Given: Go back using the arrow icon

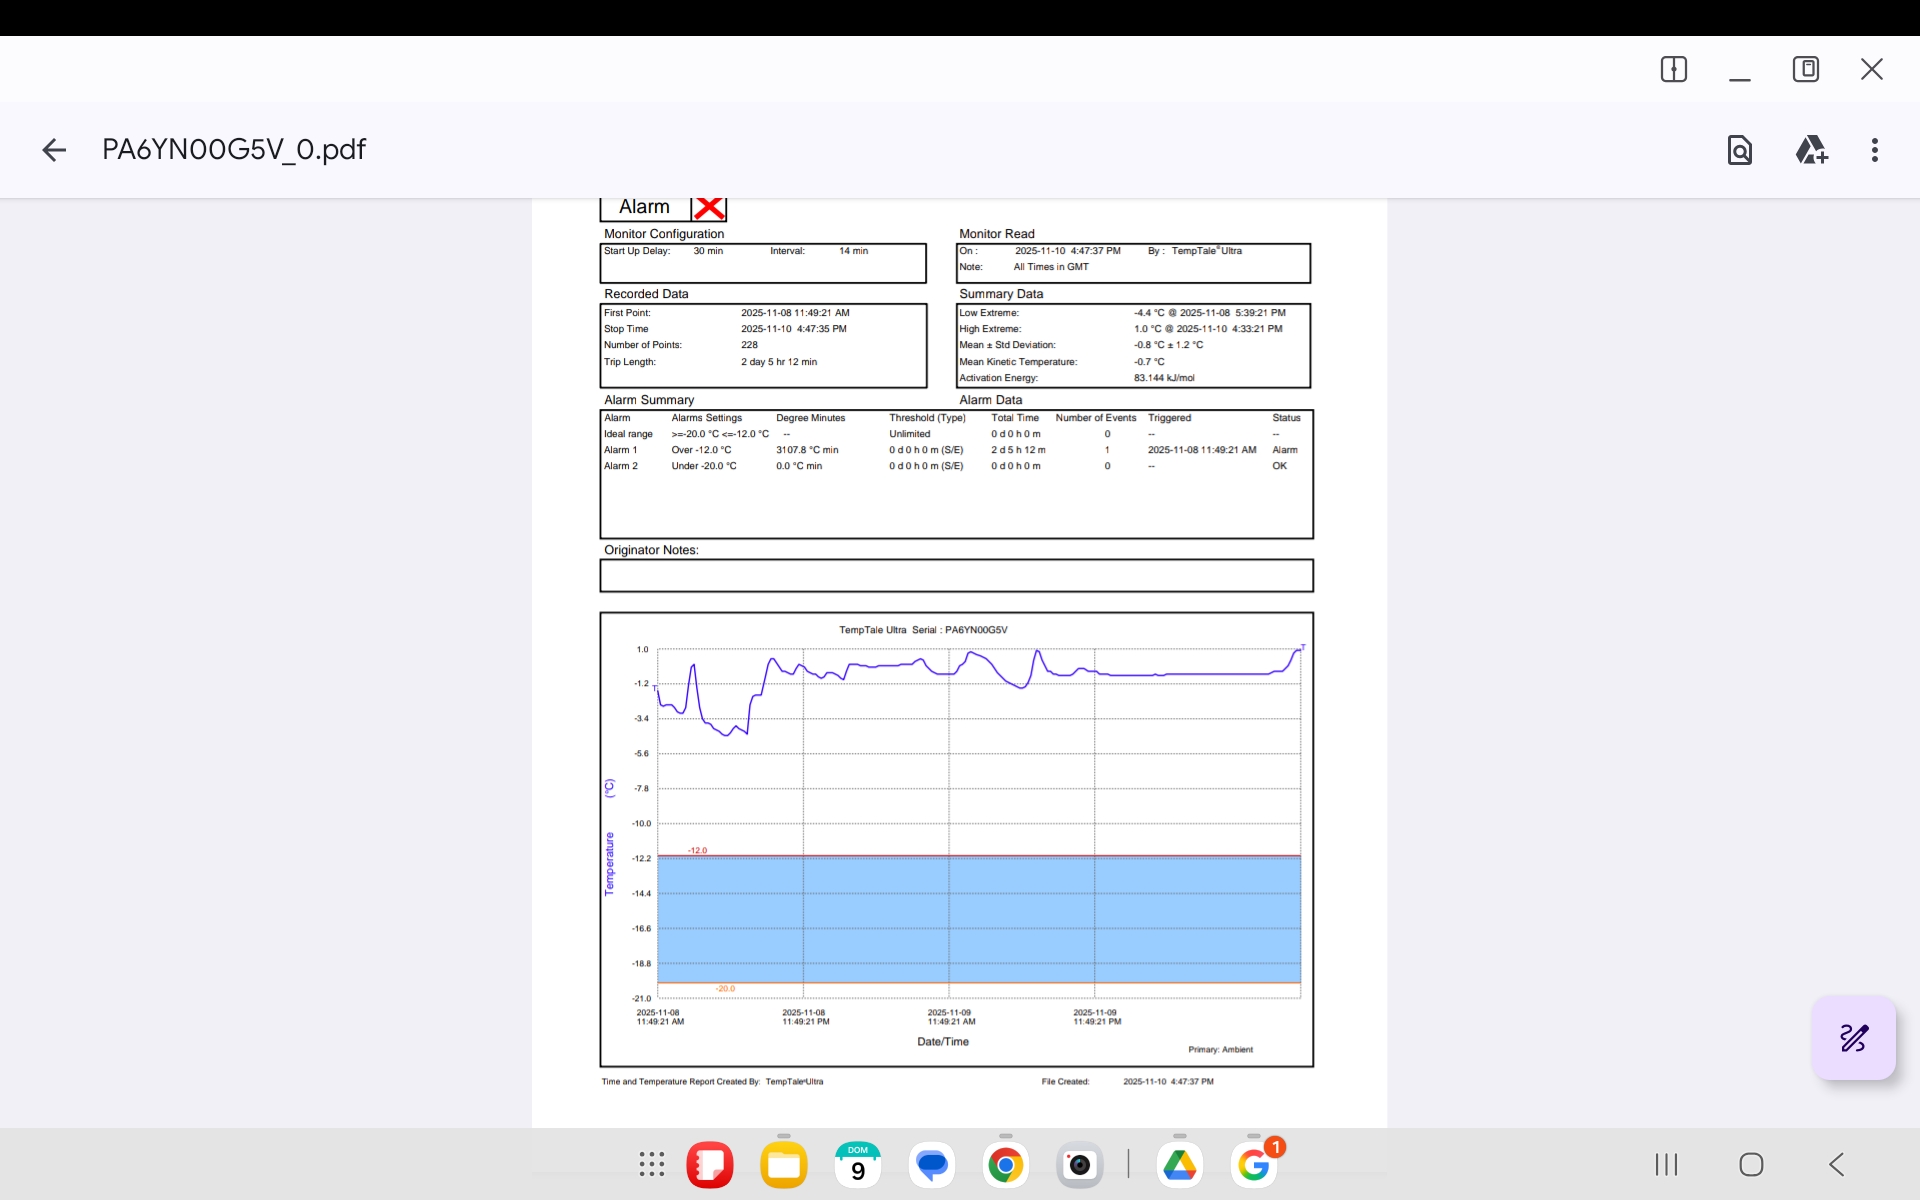Looking at the screenshot, I should [x=54, y=150].
